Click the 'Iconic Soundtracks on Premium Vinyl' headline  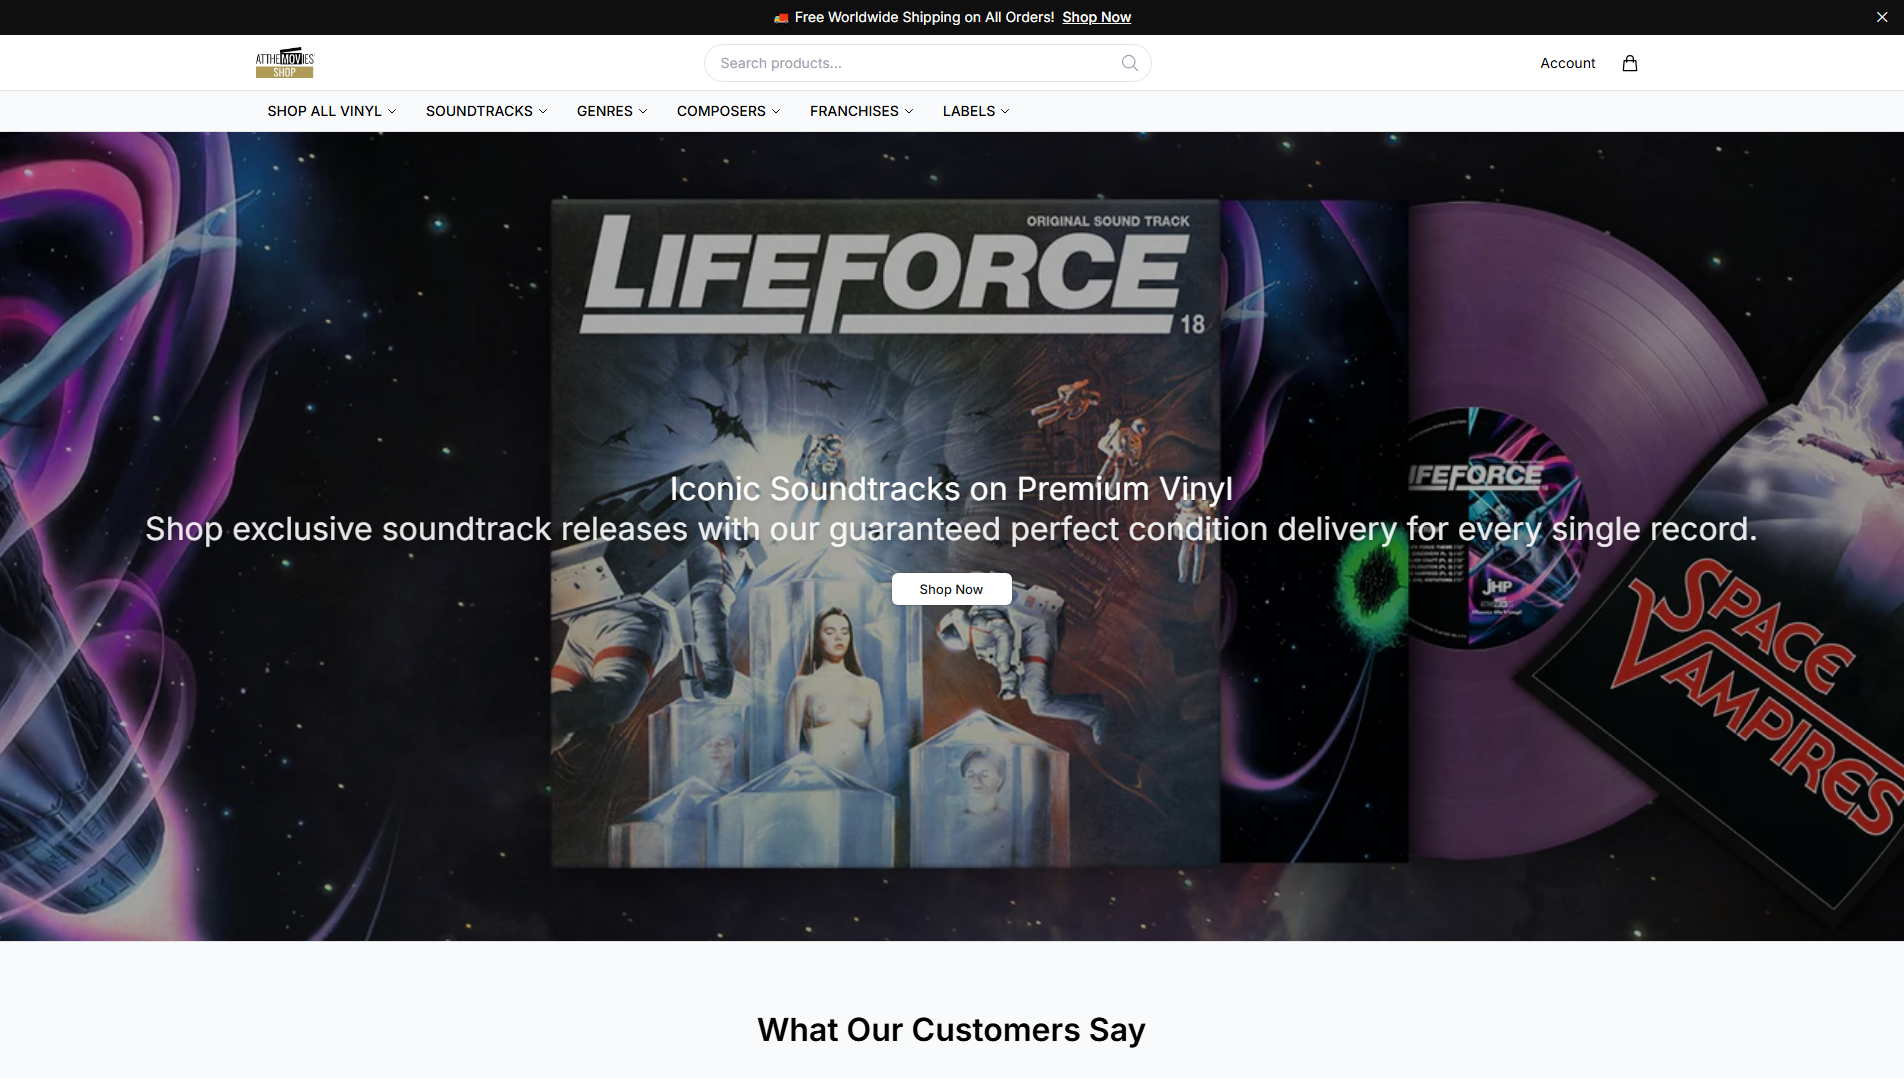[x=951, y=488]
